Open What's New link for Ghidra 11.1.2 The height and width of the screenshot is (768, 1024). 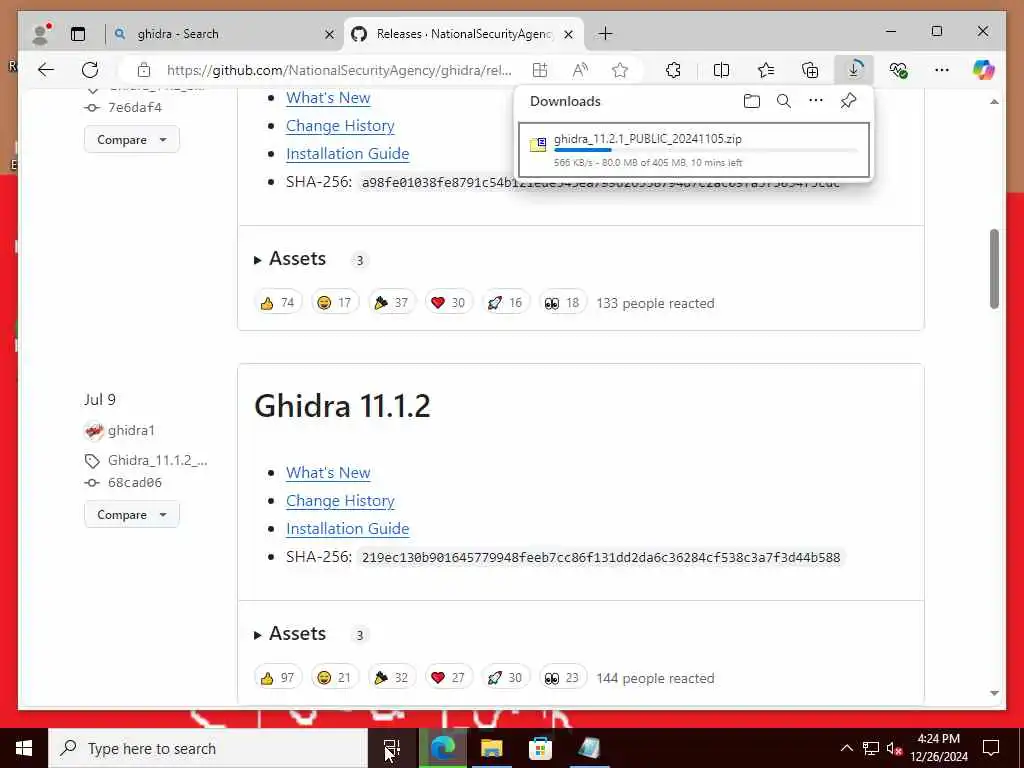pyautogui.click(x=328, y=473)
